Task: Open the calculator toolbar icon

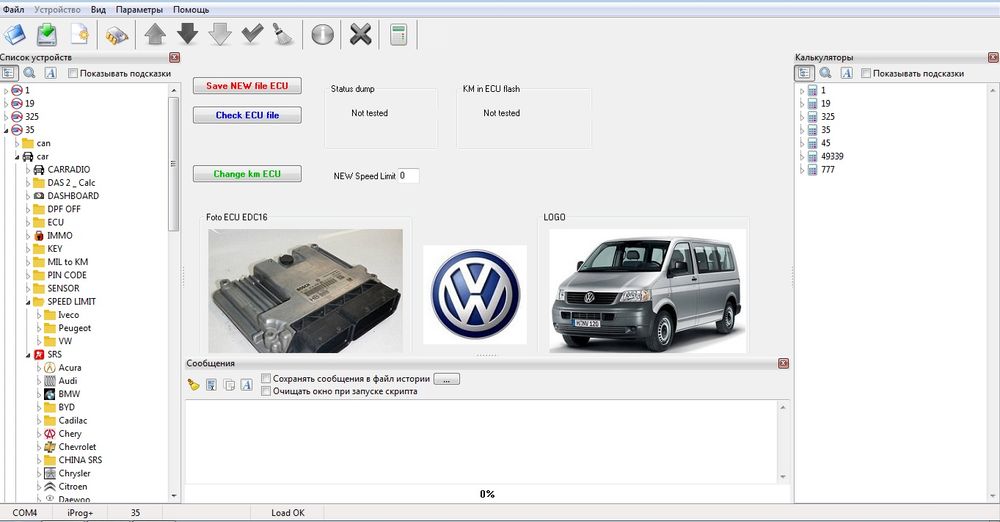Action: (x=399, y=34)
